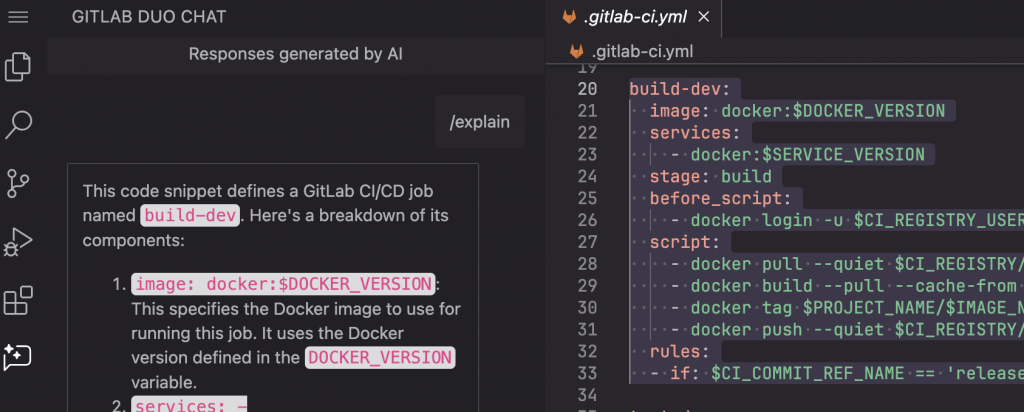Click the 'stage: build' line
Screen dimensions: 1024x412
(711, 177)
